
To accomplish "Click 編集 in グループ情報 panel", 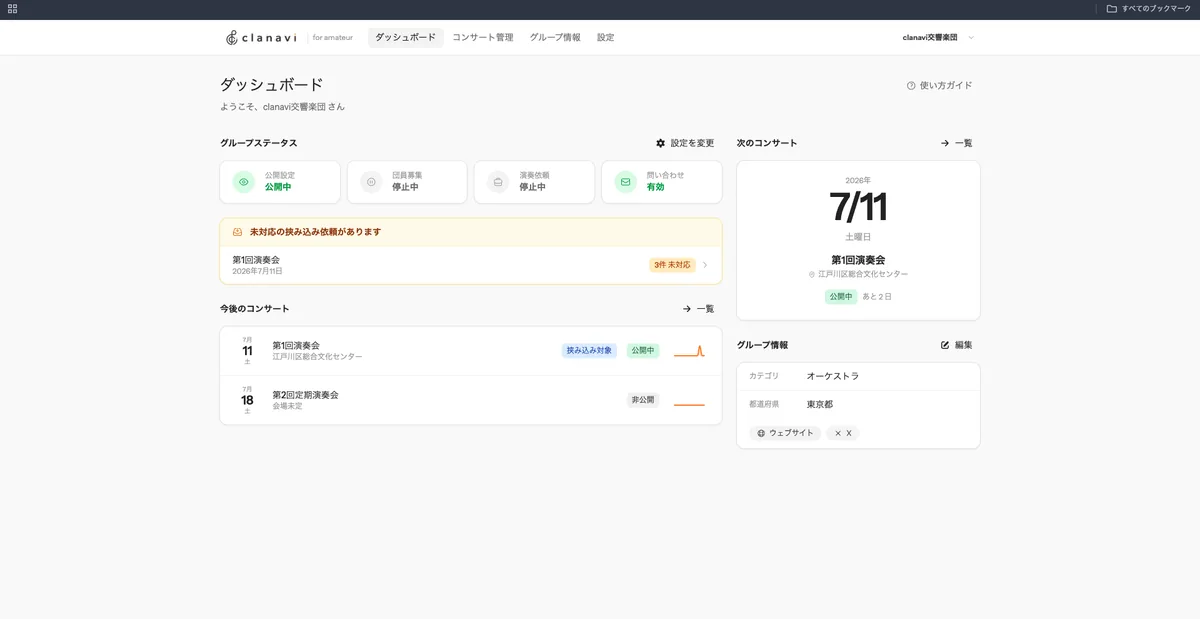I will click(957, 345).
